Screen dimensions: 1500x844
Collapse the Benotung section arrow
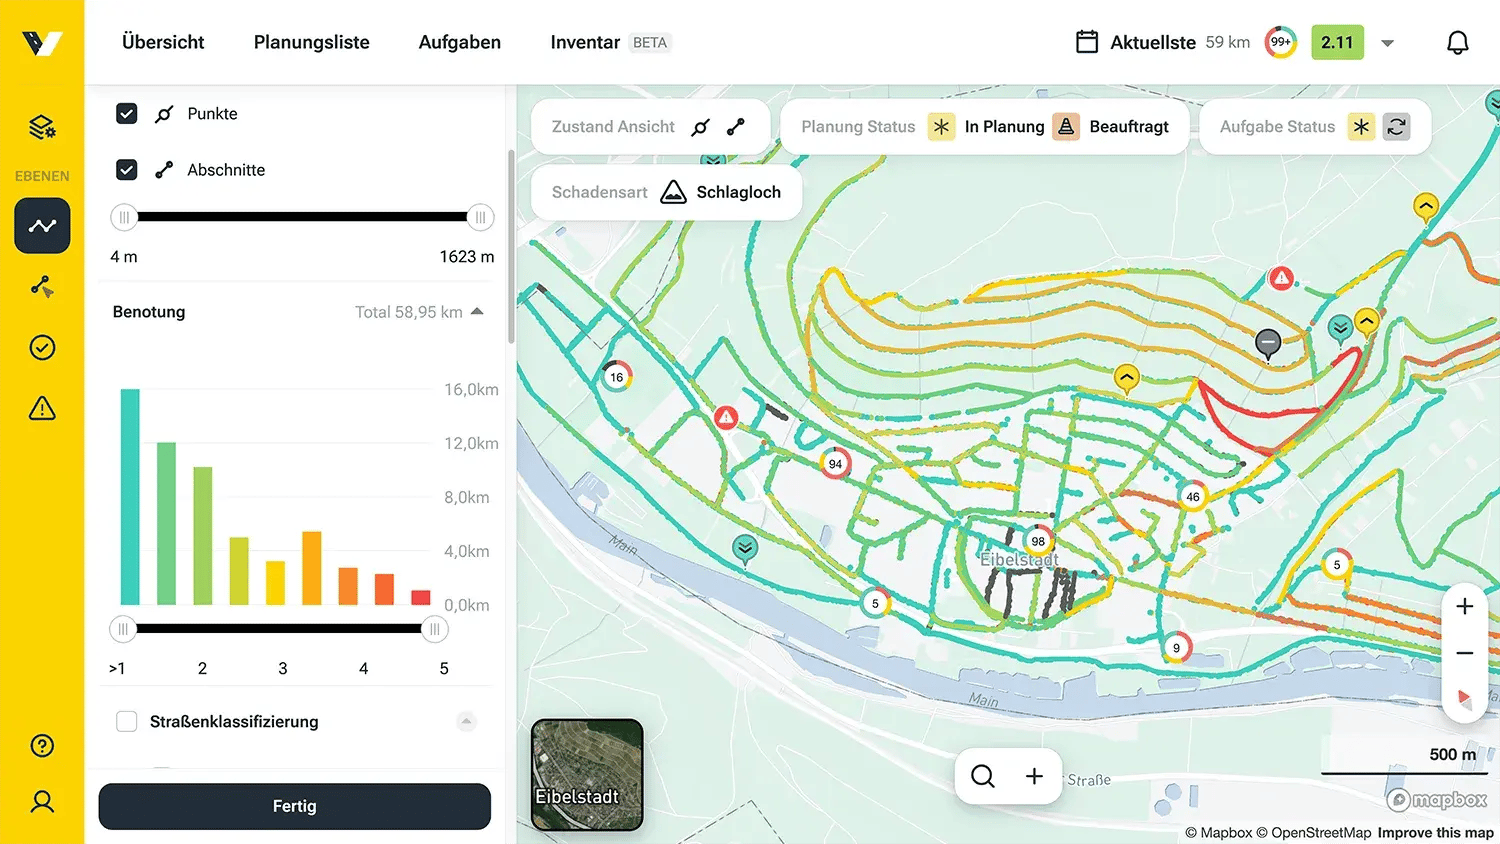point(477,312)
